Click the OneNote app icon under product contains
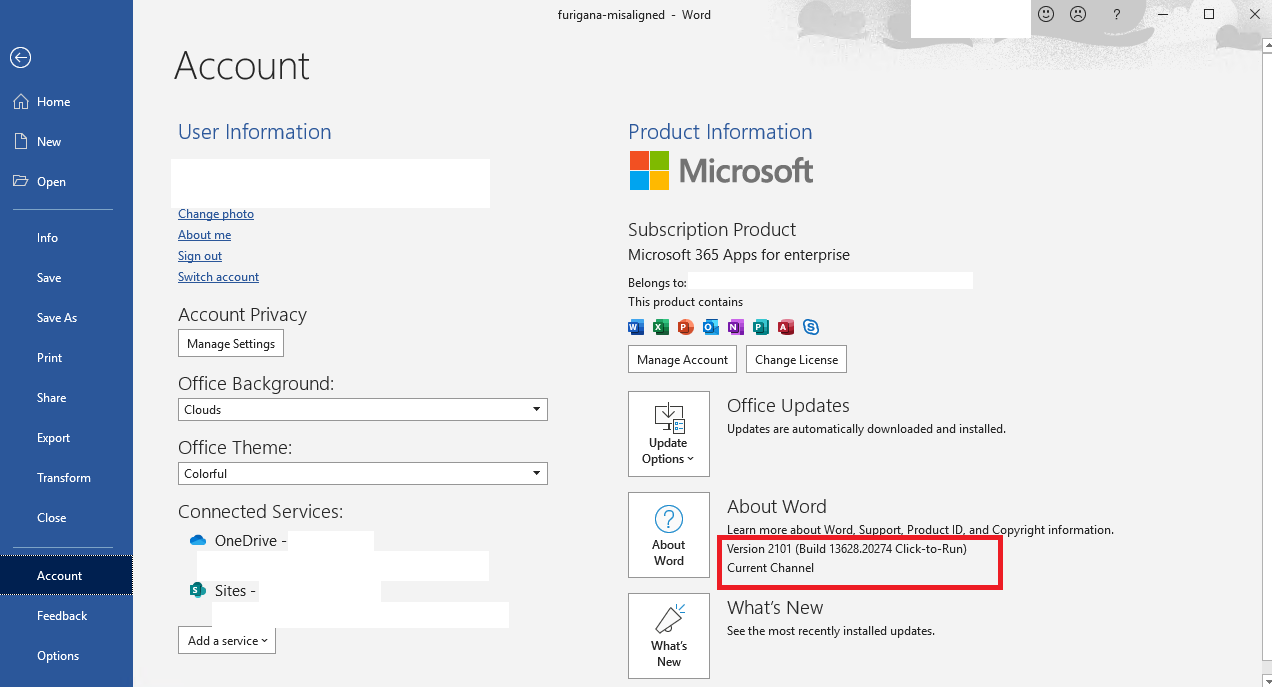The width and height of the screenshot is (1272, 687). [x=736, y=327]
